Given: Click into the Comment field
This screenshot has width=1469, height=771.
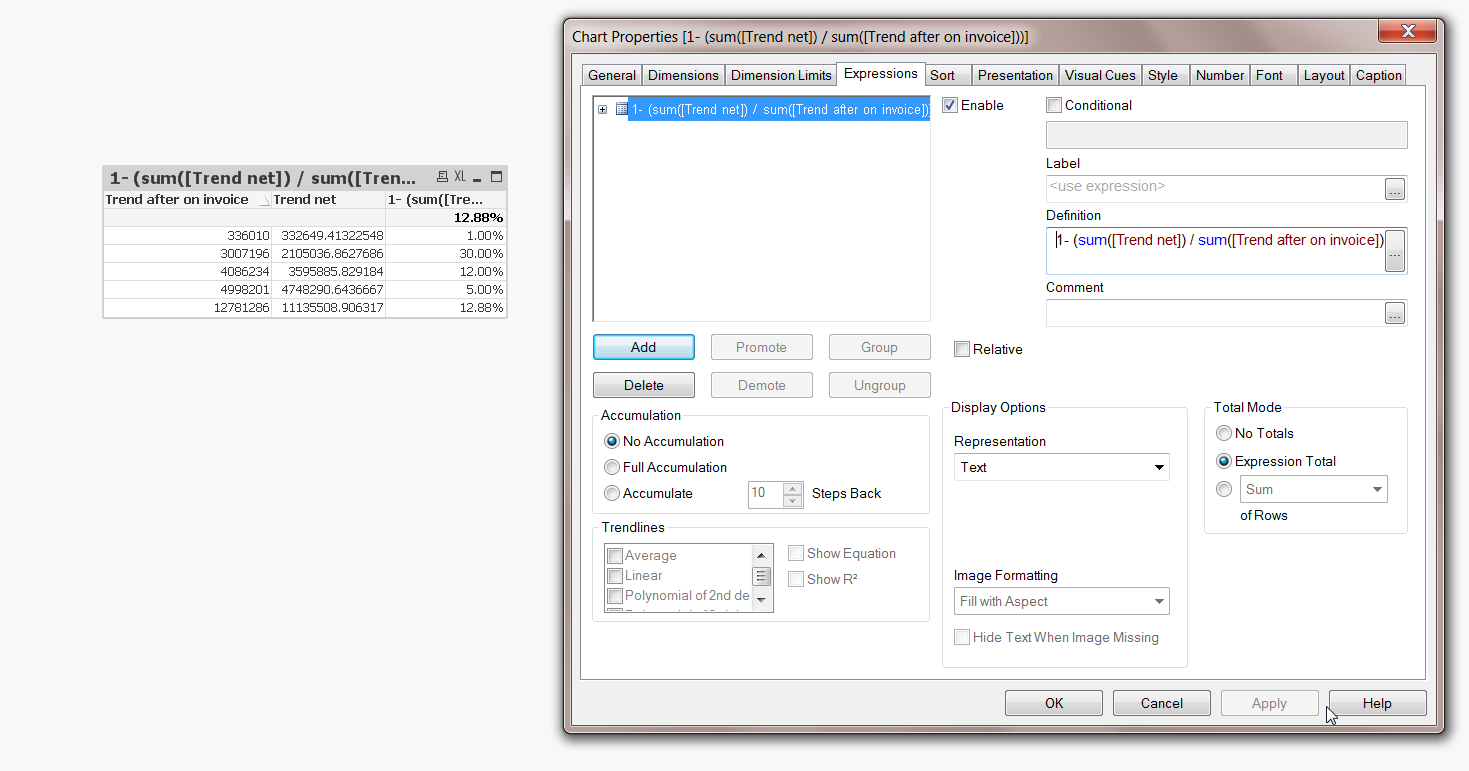Looking at the screenshot, I should tap(1215, 313).
